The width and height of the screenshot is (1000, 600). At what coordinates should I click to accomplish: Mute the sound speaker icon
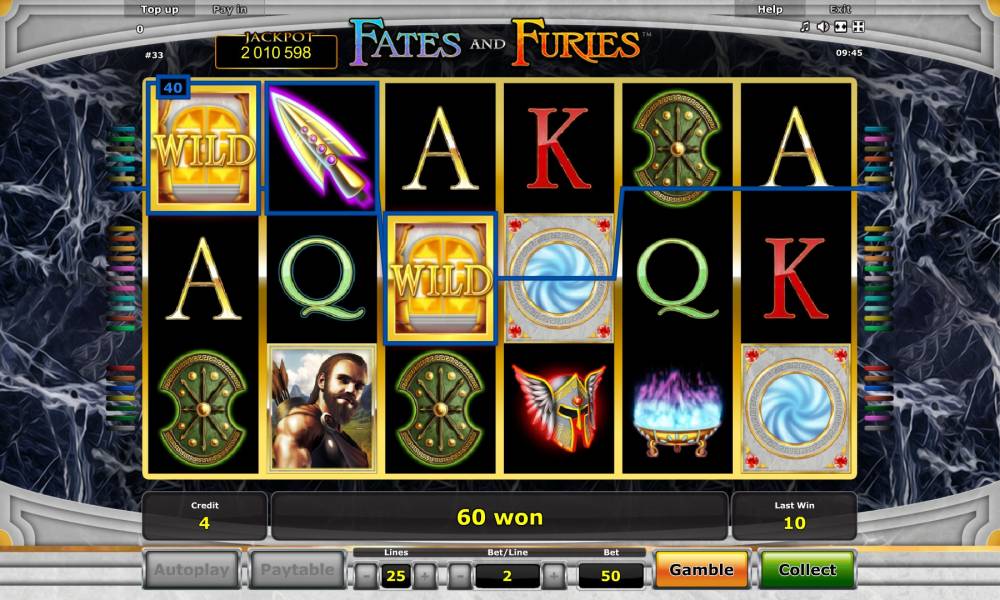[823, 26]
